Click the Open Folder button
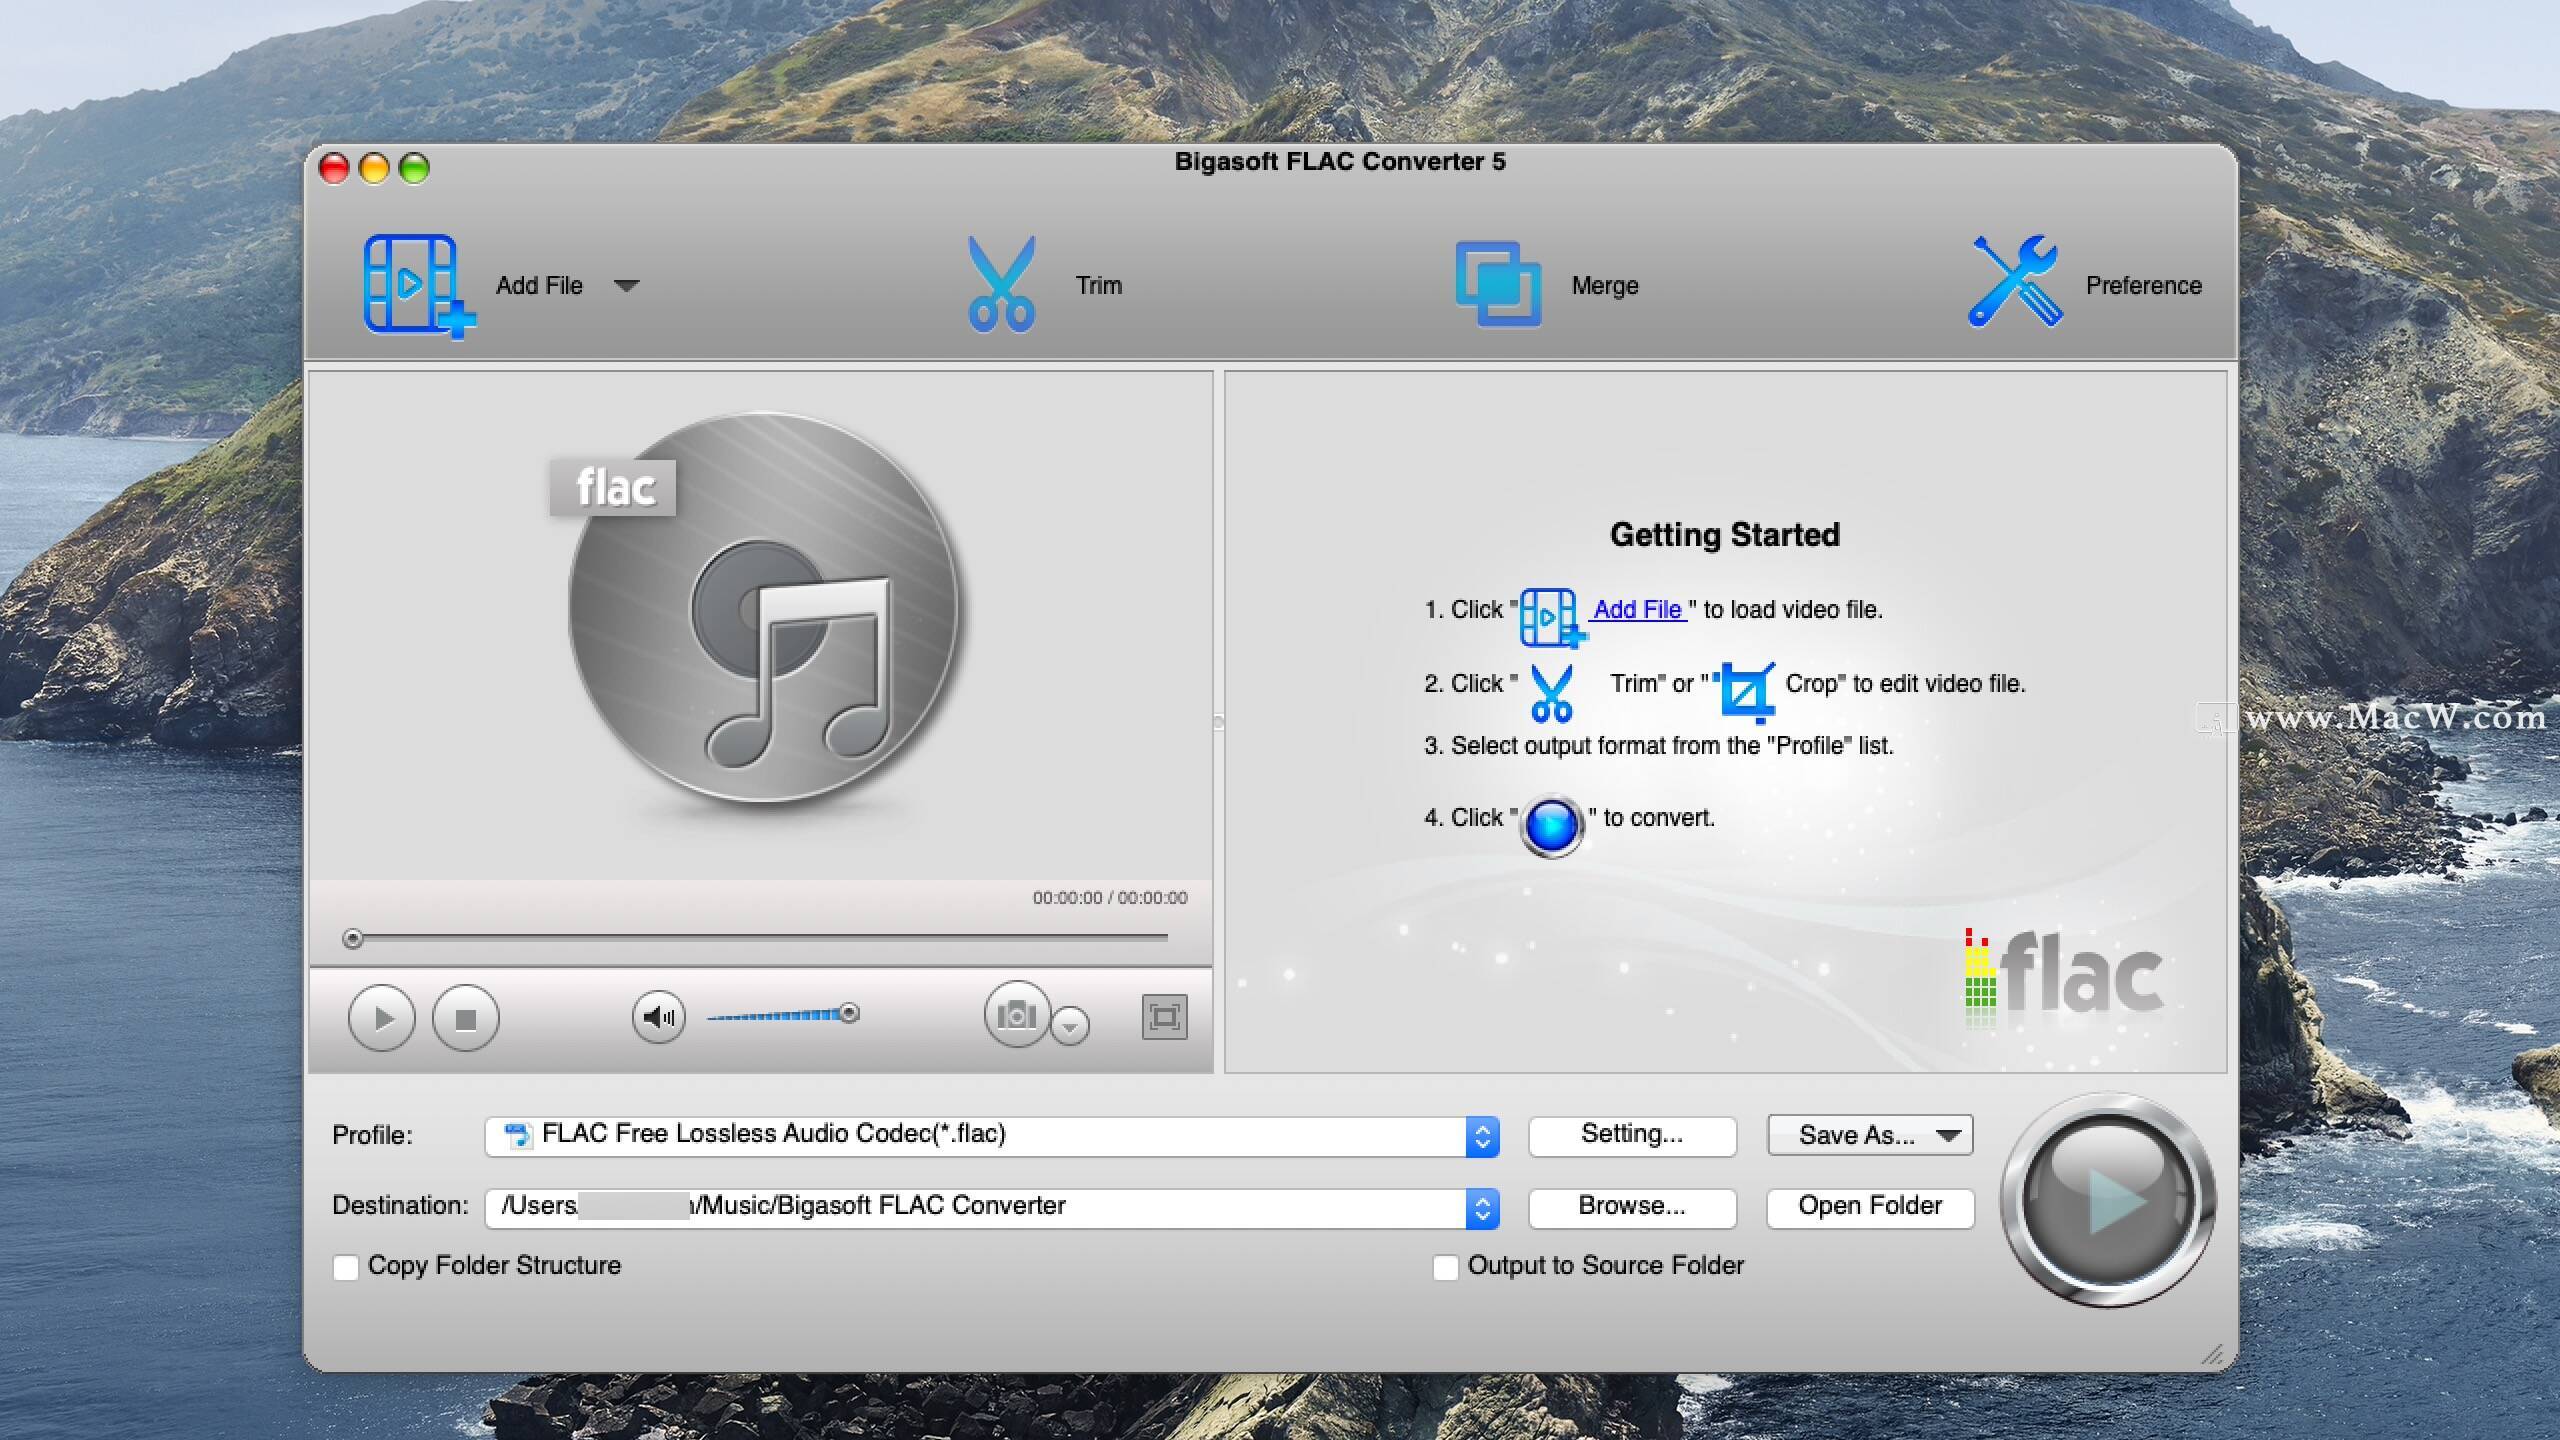 point(1870,1207)
